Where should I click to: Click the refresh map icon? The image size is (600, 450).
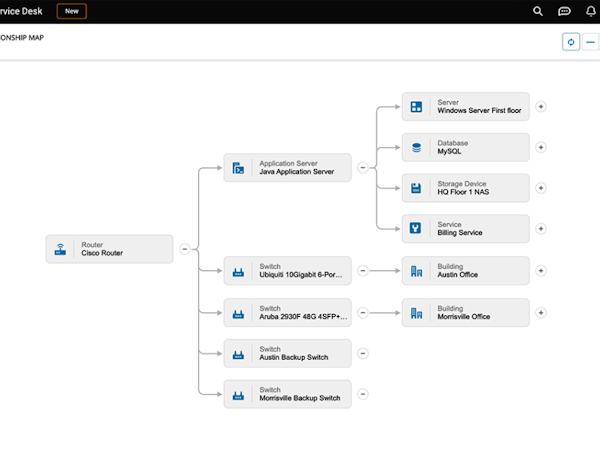pos(571,42)
